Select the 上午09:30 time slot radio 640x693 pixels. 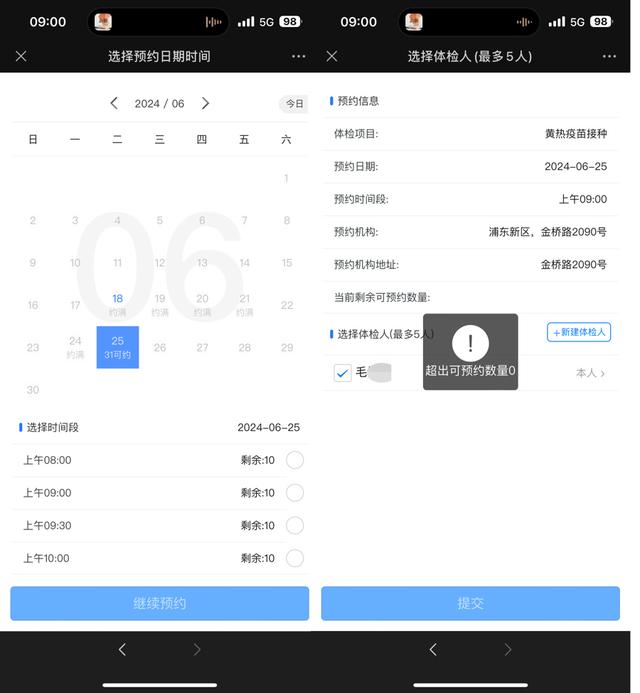[295, 525]
